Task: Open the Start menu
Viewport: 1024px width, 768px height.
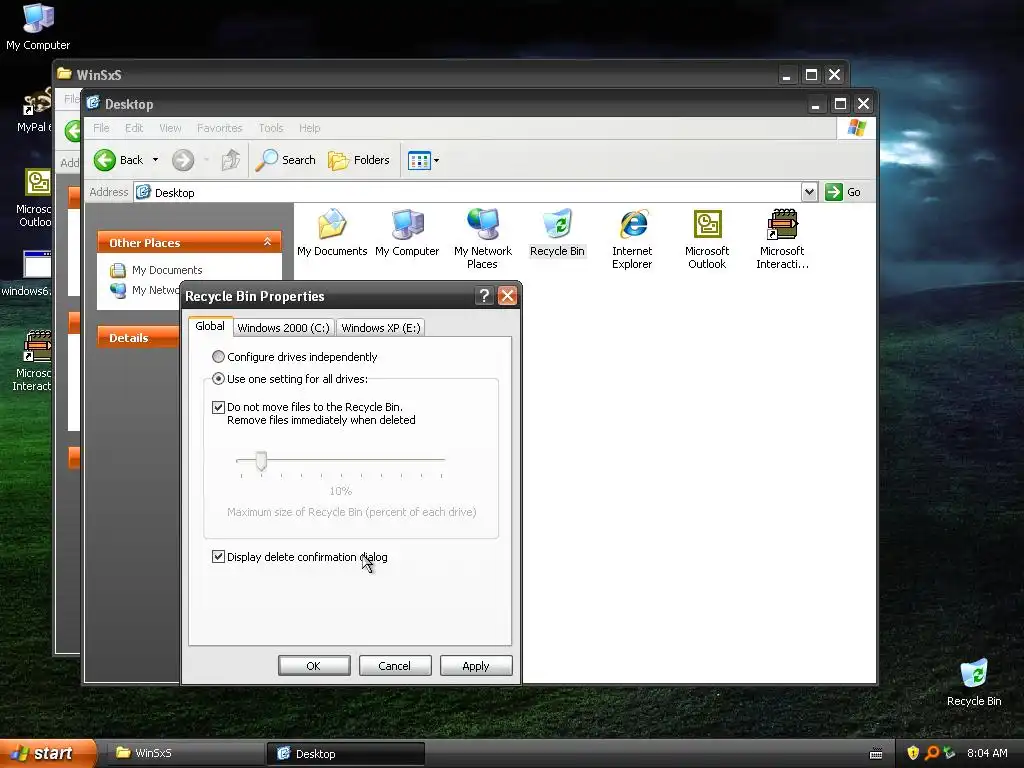Action: [48, 753]
